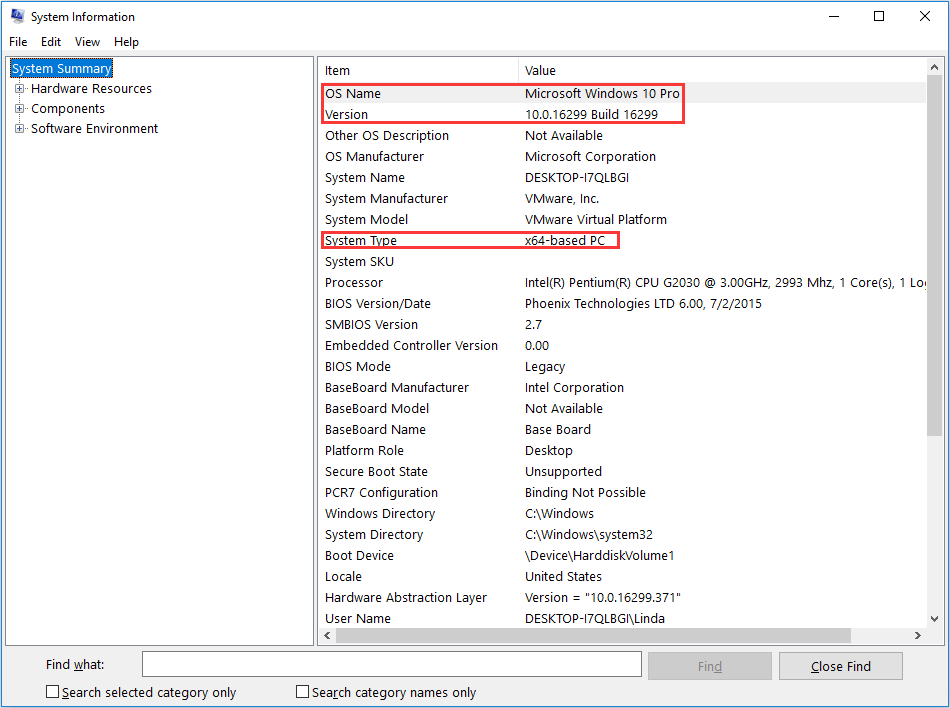
Task: Click the 'Legacy' BIOS Mode value
Action: (x=545, y=366)
